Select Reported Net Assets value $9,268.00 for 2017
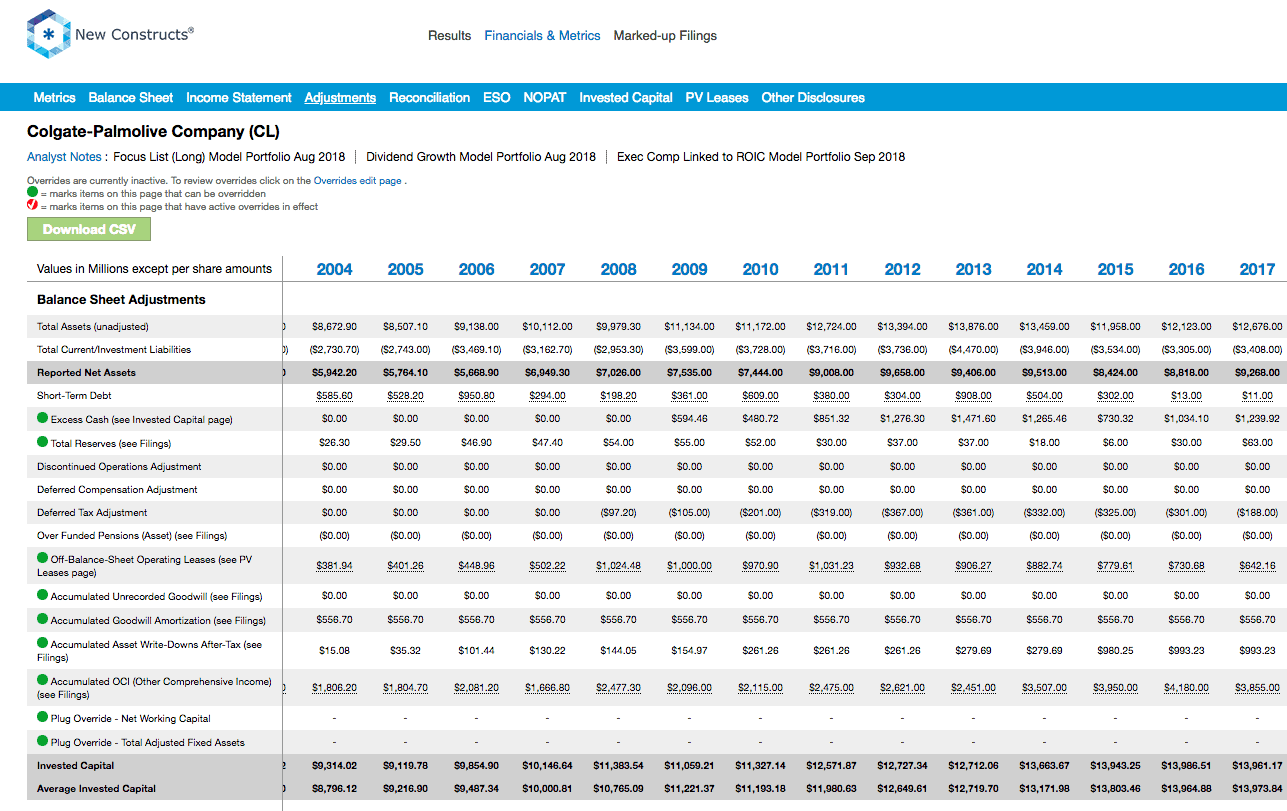 tap(1257, 372)
